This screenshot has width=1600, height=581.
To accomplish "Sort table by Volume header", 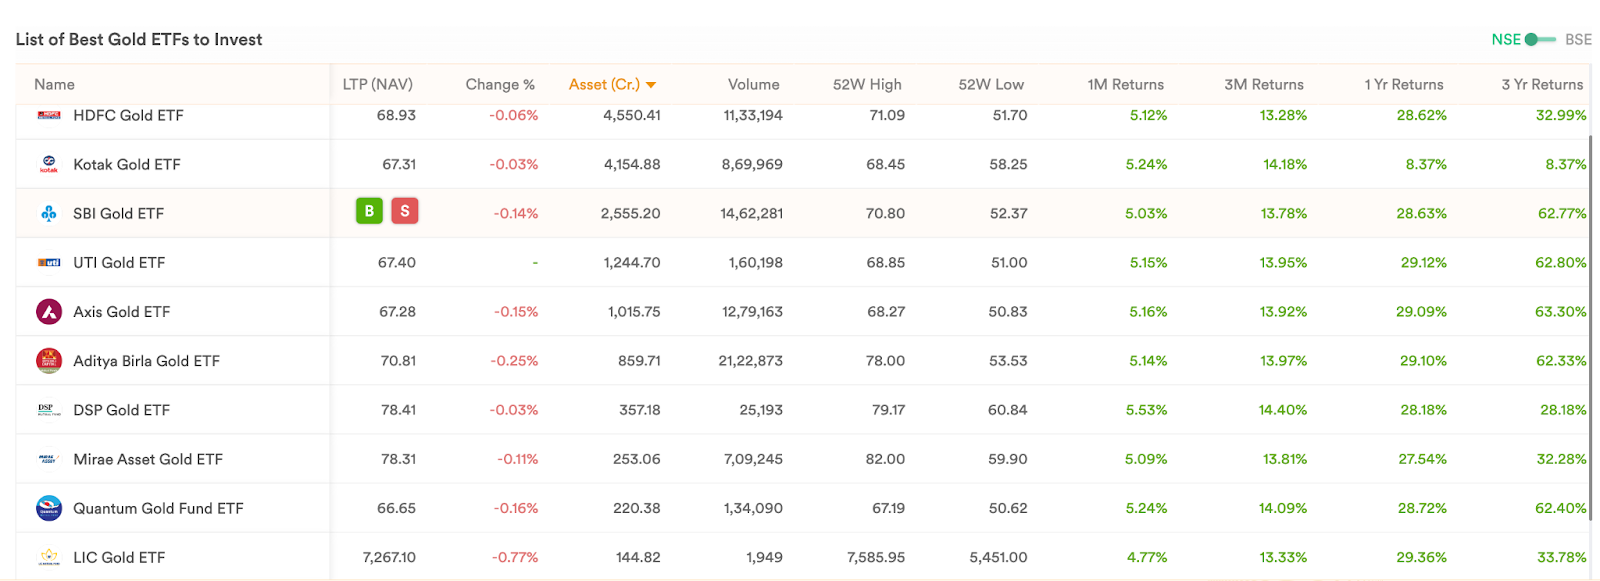I will tap(753, 85).
